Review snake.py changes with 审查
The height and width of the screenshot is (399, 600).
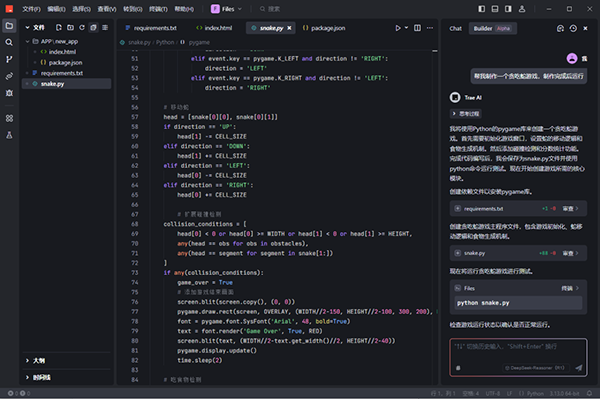pyautogui.click(x=570, y=253)
